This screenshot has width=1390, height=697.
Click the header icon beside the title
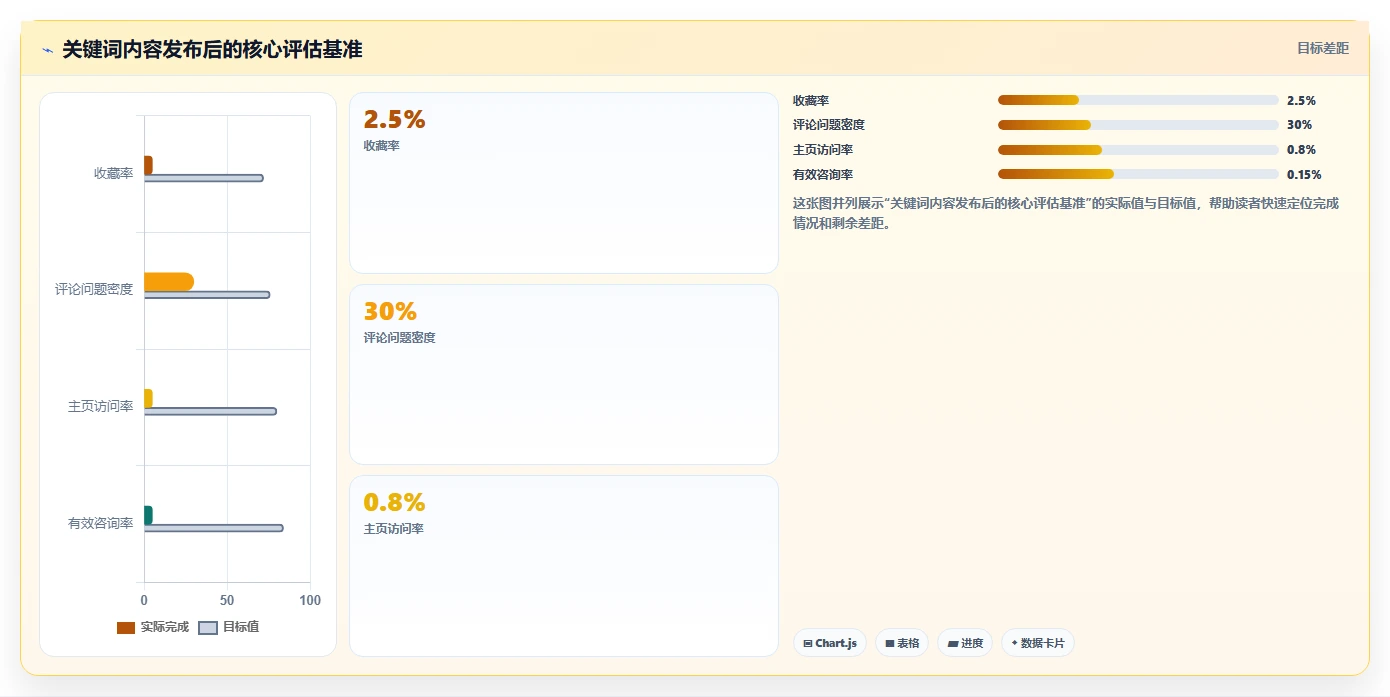(x=47, y=49)
